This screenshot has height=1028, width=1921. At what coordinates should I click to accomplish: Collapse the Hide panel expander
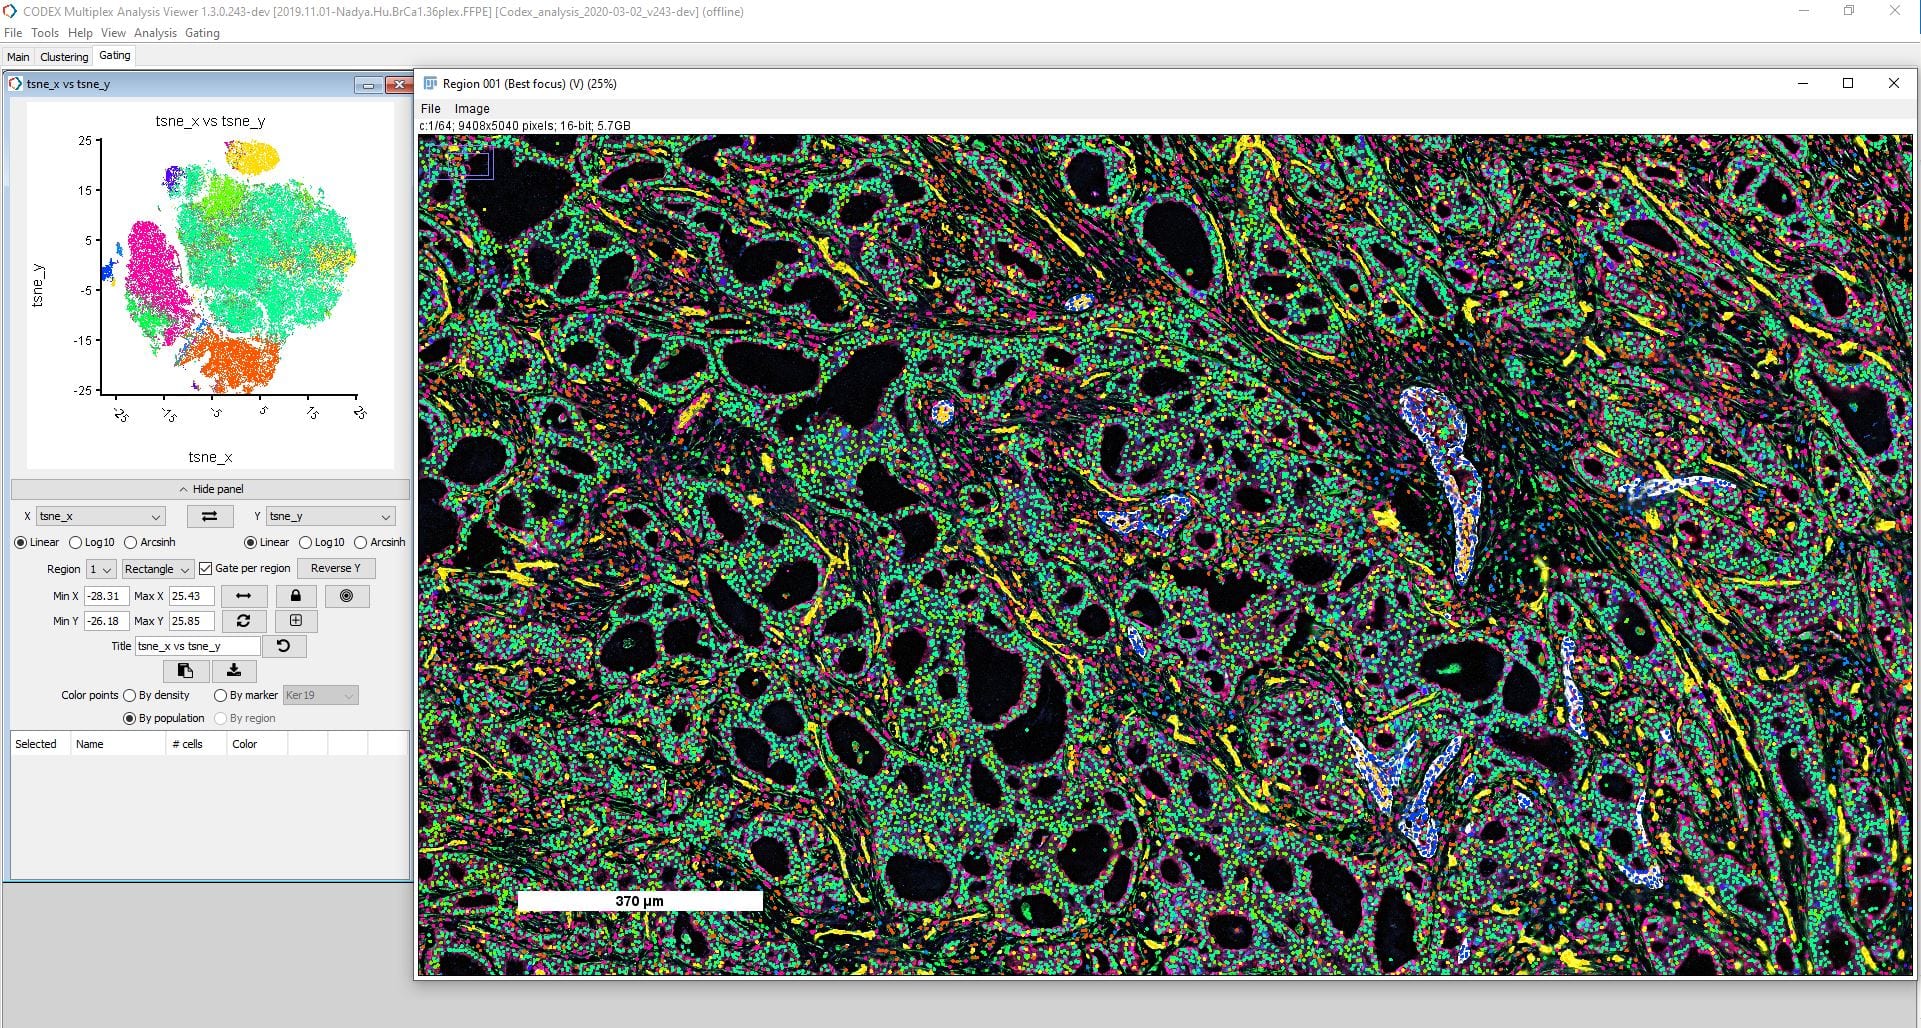210,489
